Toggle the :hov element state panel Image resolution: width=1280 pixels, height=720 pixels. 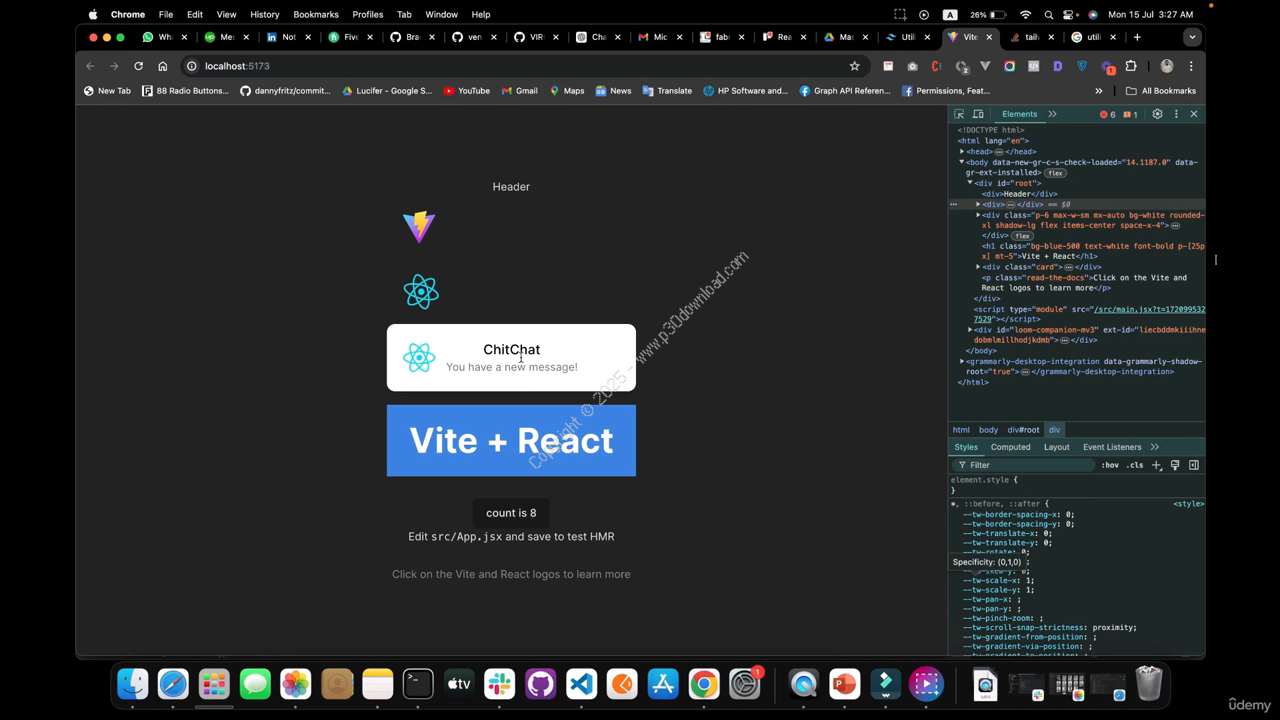tap(1110, 465)
